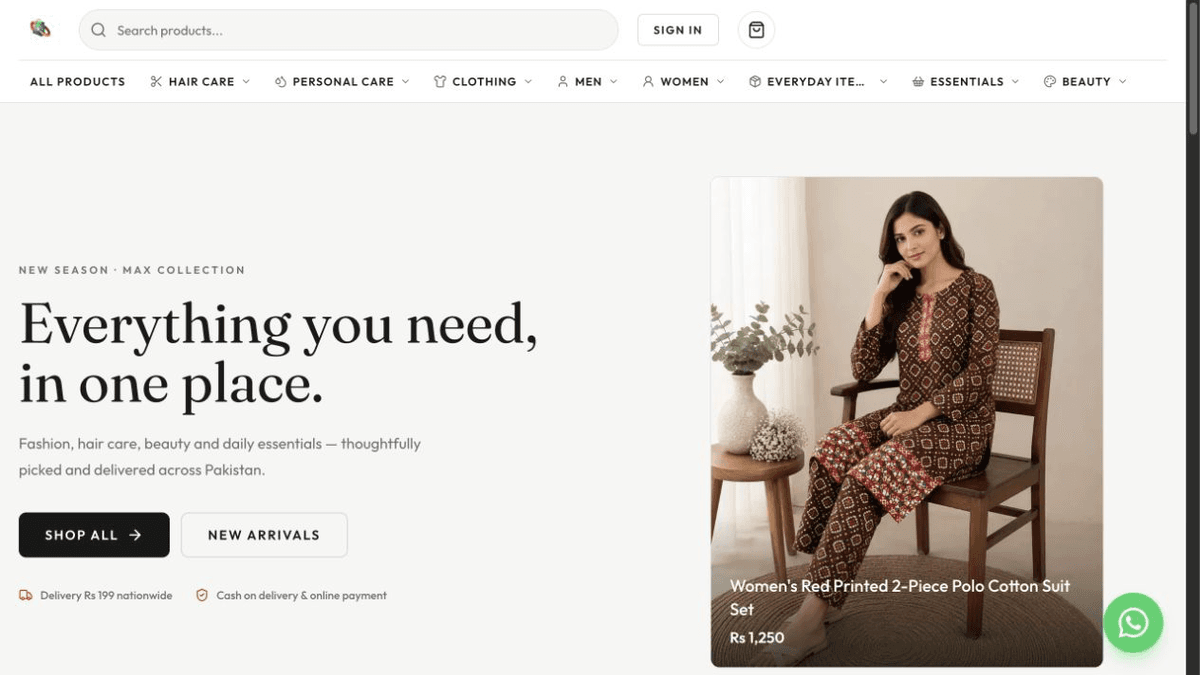Click 'NEW SEASON · MAX COLLECTION' label
Viewport: 1200px width, 675px height.
[132, 270]
